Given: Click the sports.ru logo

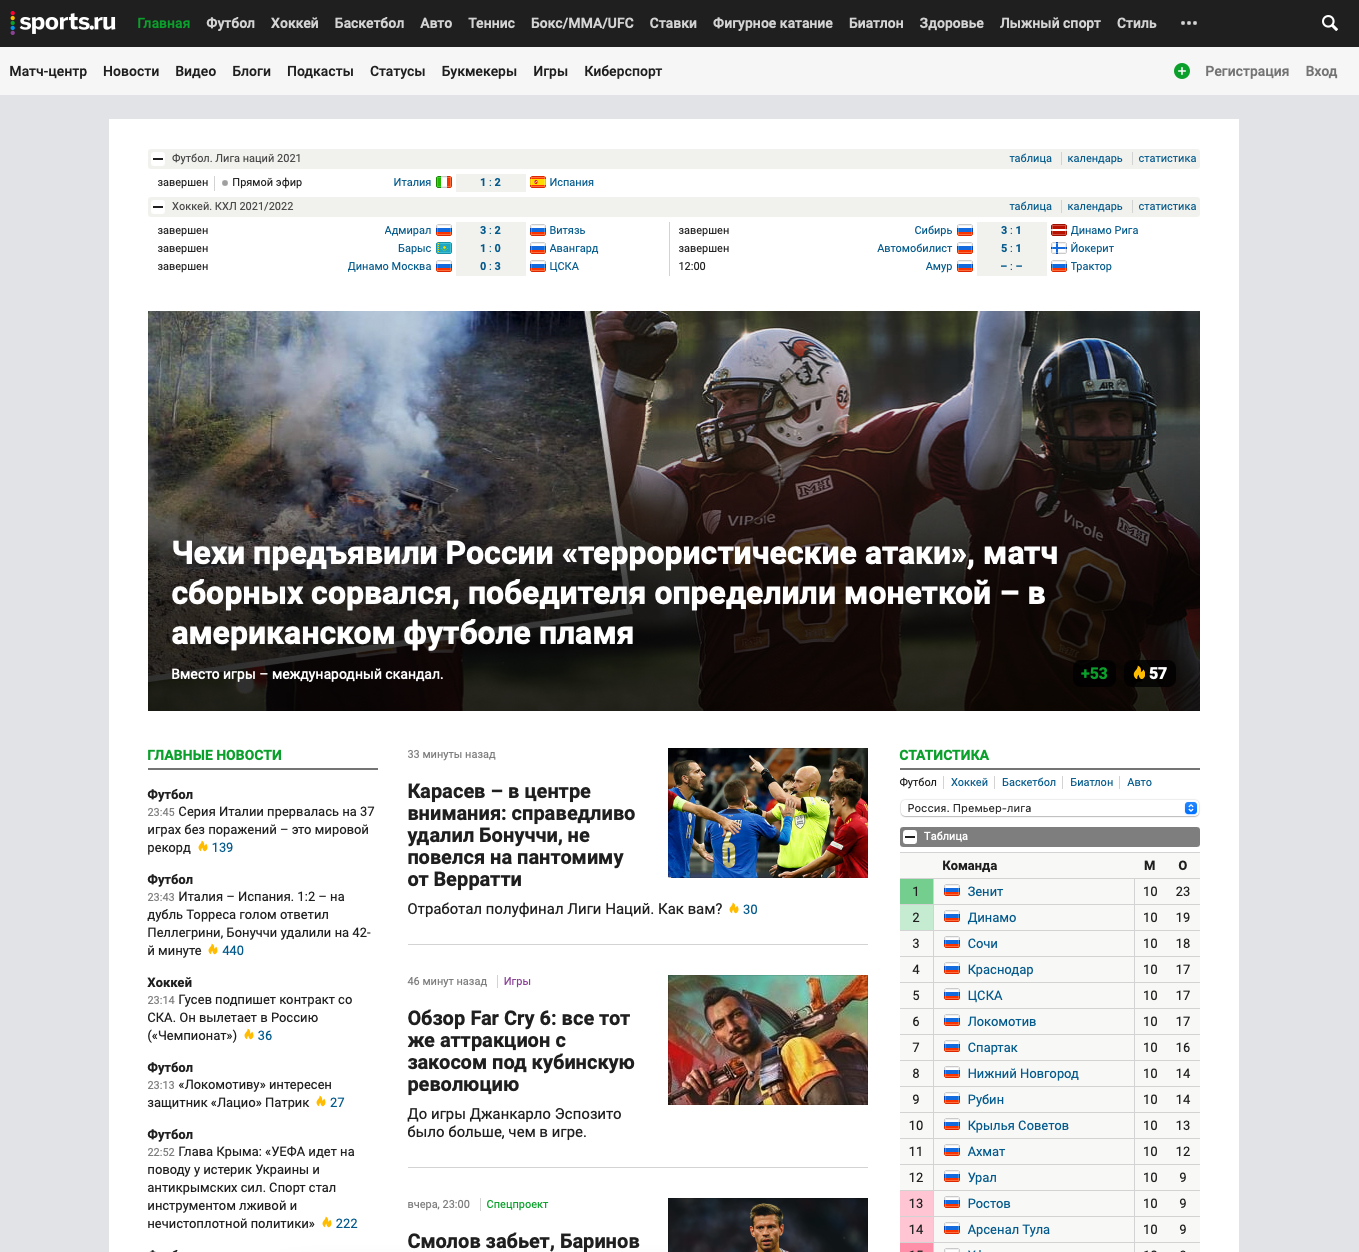Looking at the screenshot, I should [64, 22].
